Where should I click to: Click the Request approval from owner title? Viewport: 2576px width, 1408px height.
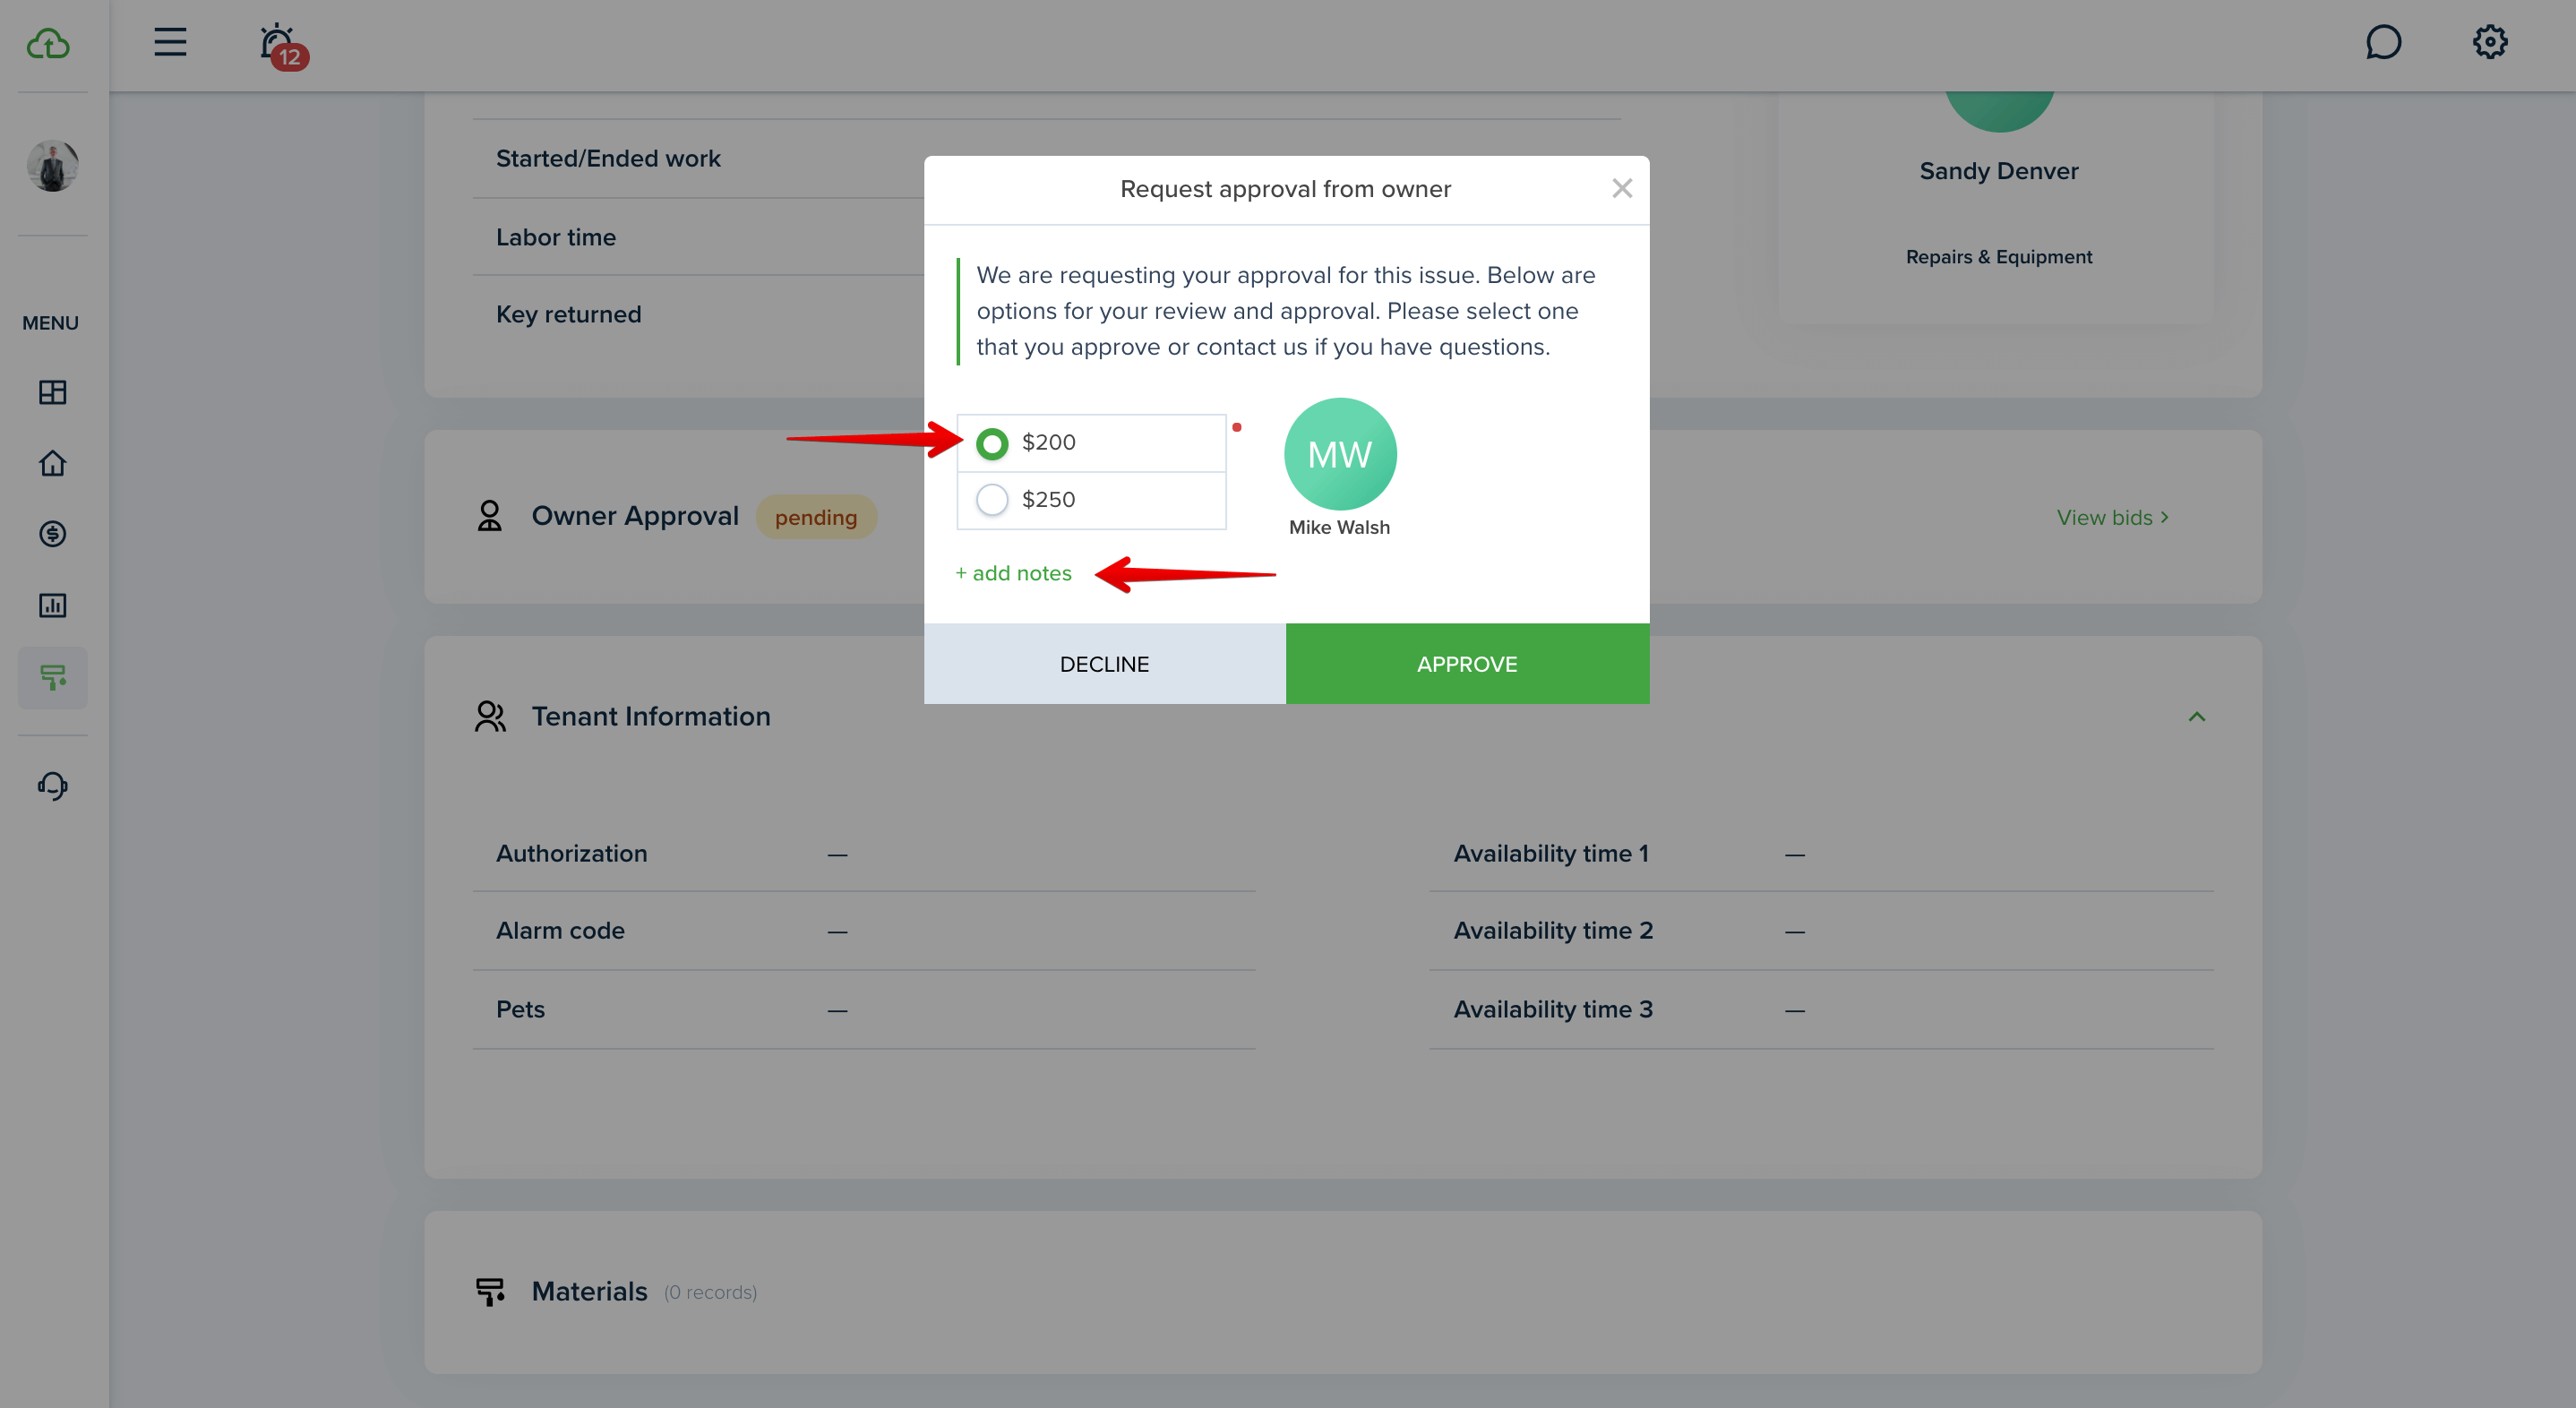click(x=1285, y=189)
